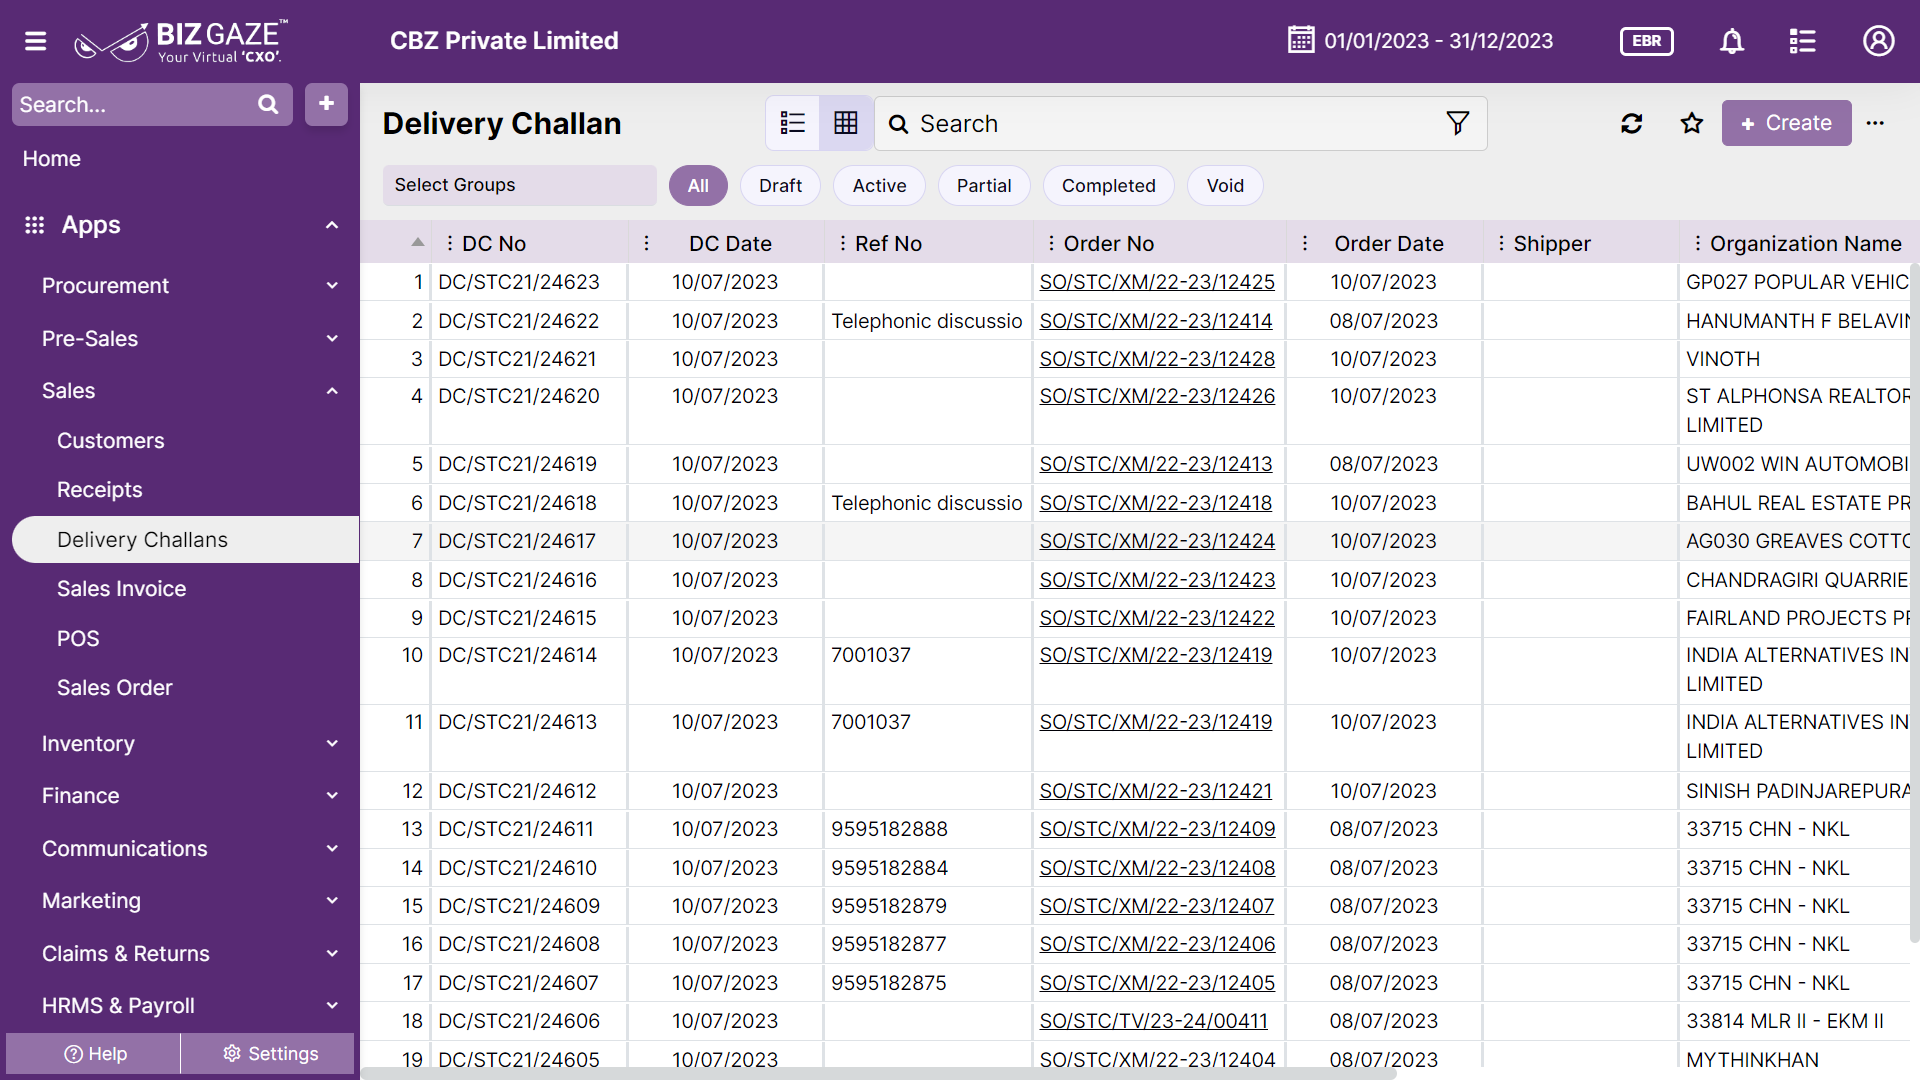This screenshot has height=1080, width=1920.
Task: Open Shipper column options menu
Action: tap(1501, 243)
